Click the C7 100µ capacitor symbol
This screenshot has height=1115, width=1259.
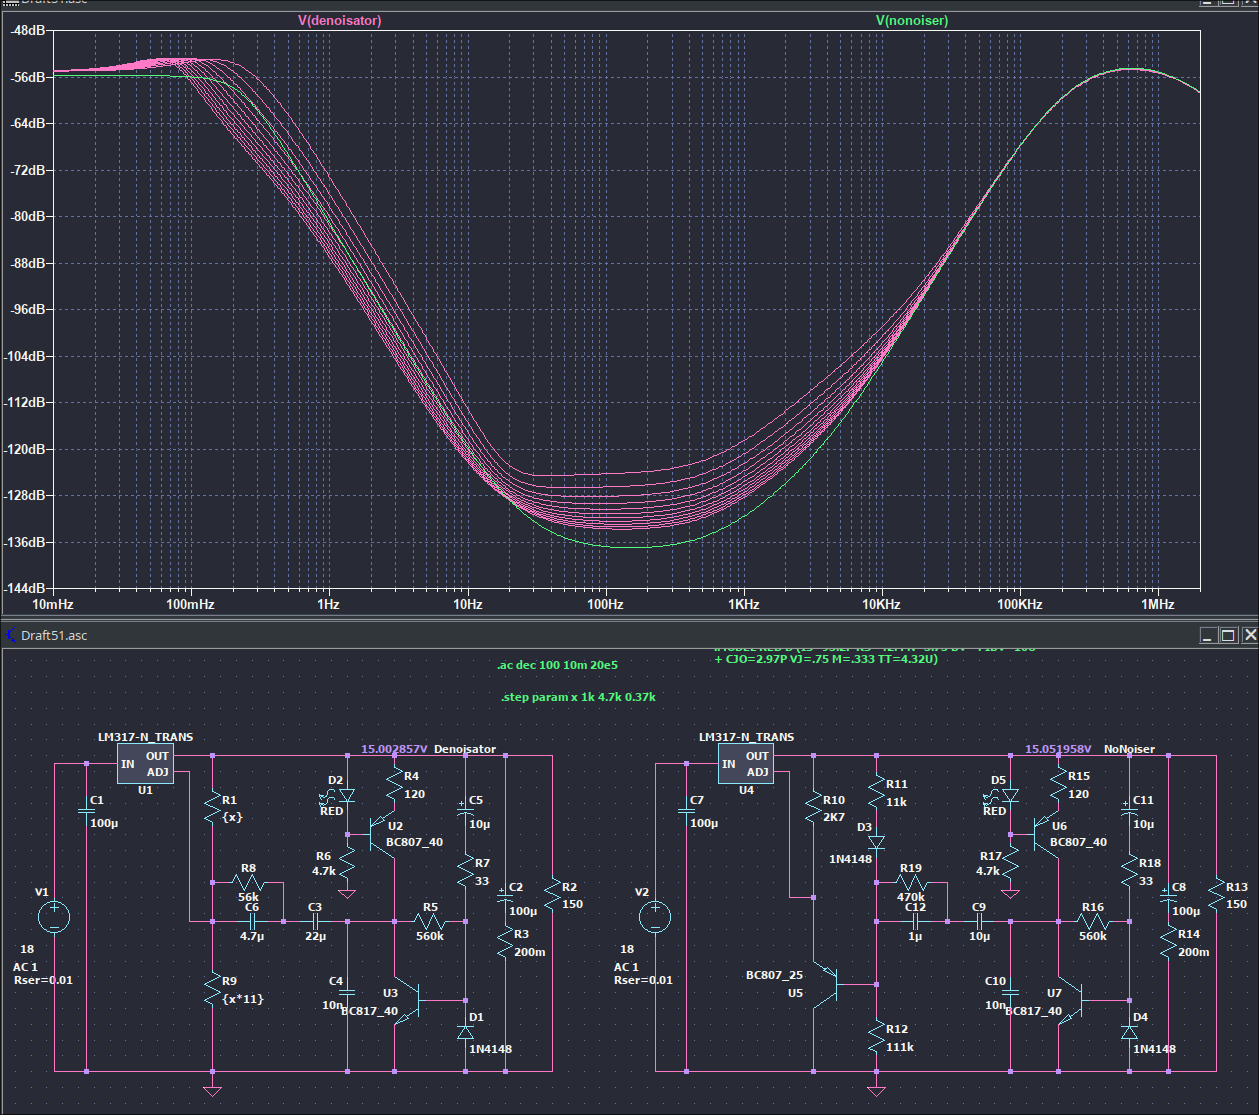tap(687, 811)
